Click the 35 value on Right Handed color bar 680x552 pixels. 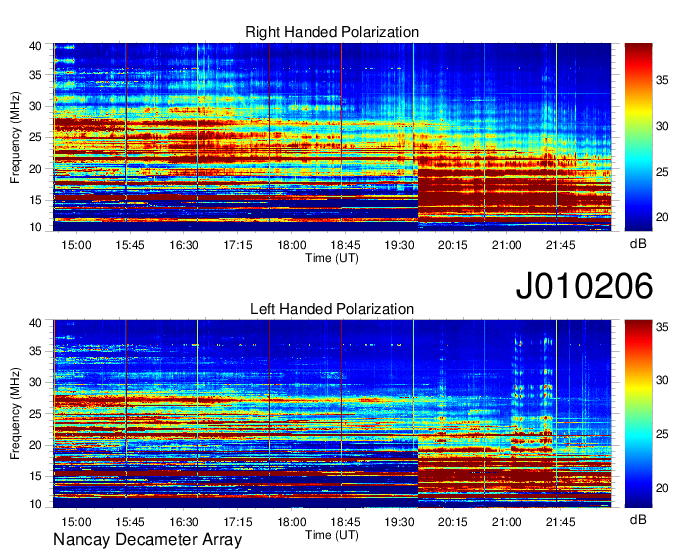[x=662, y=80]
